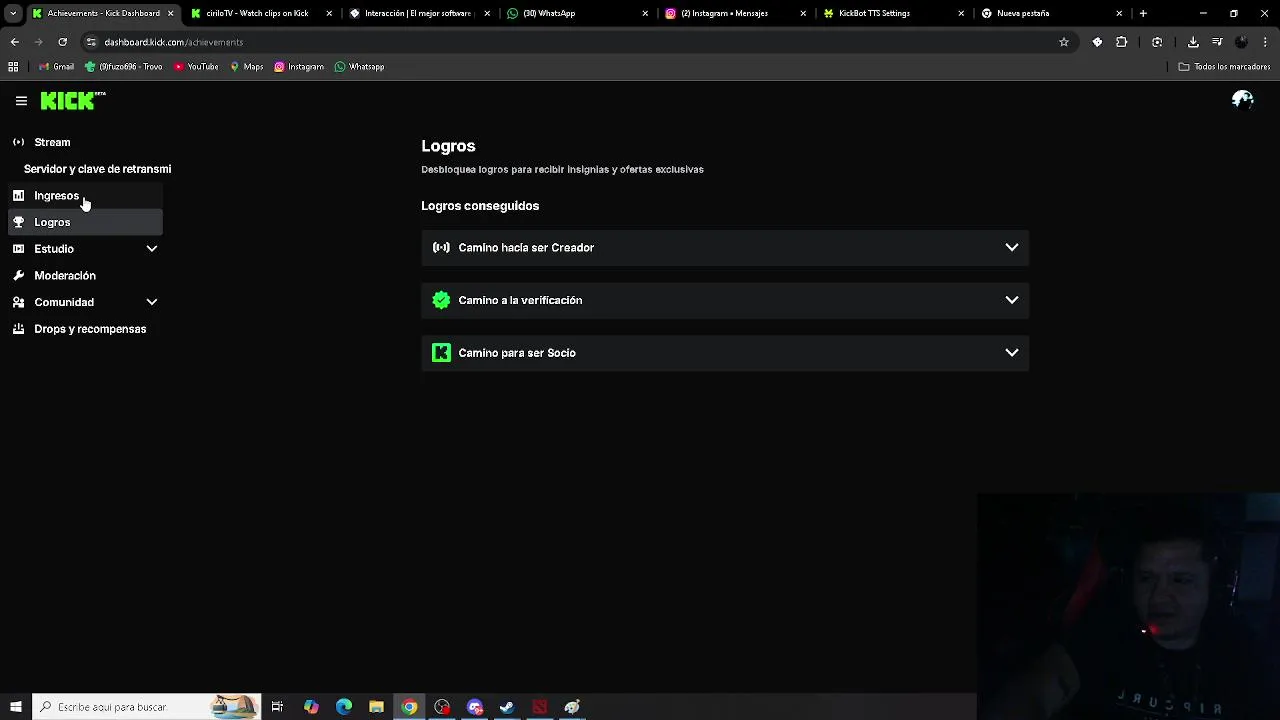The image size is (1280, 720).
Task: Select the Logros sidebar item
Action: [86, 222]
